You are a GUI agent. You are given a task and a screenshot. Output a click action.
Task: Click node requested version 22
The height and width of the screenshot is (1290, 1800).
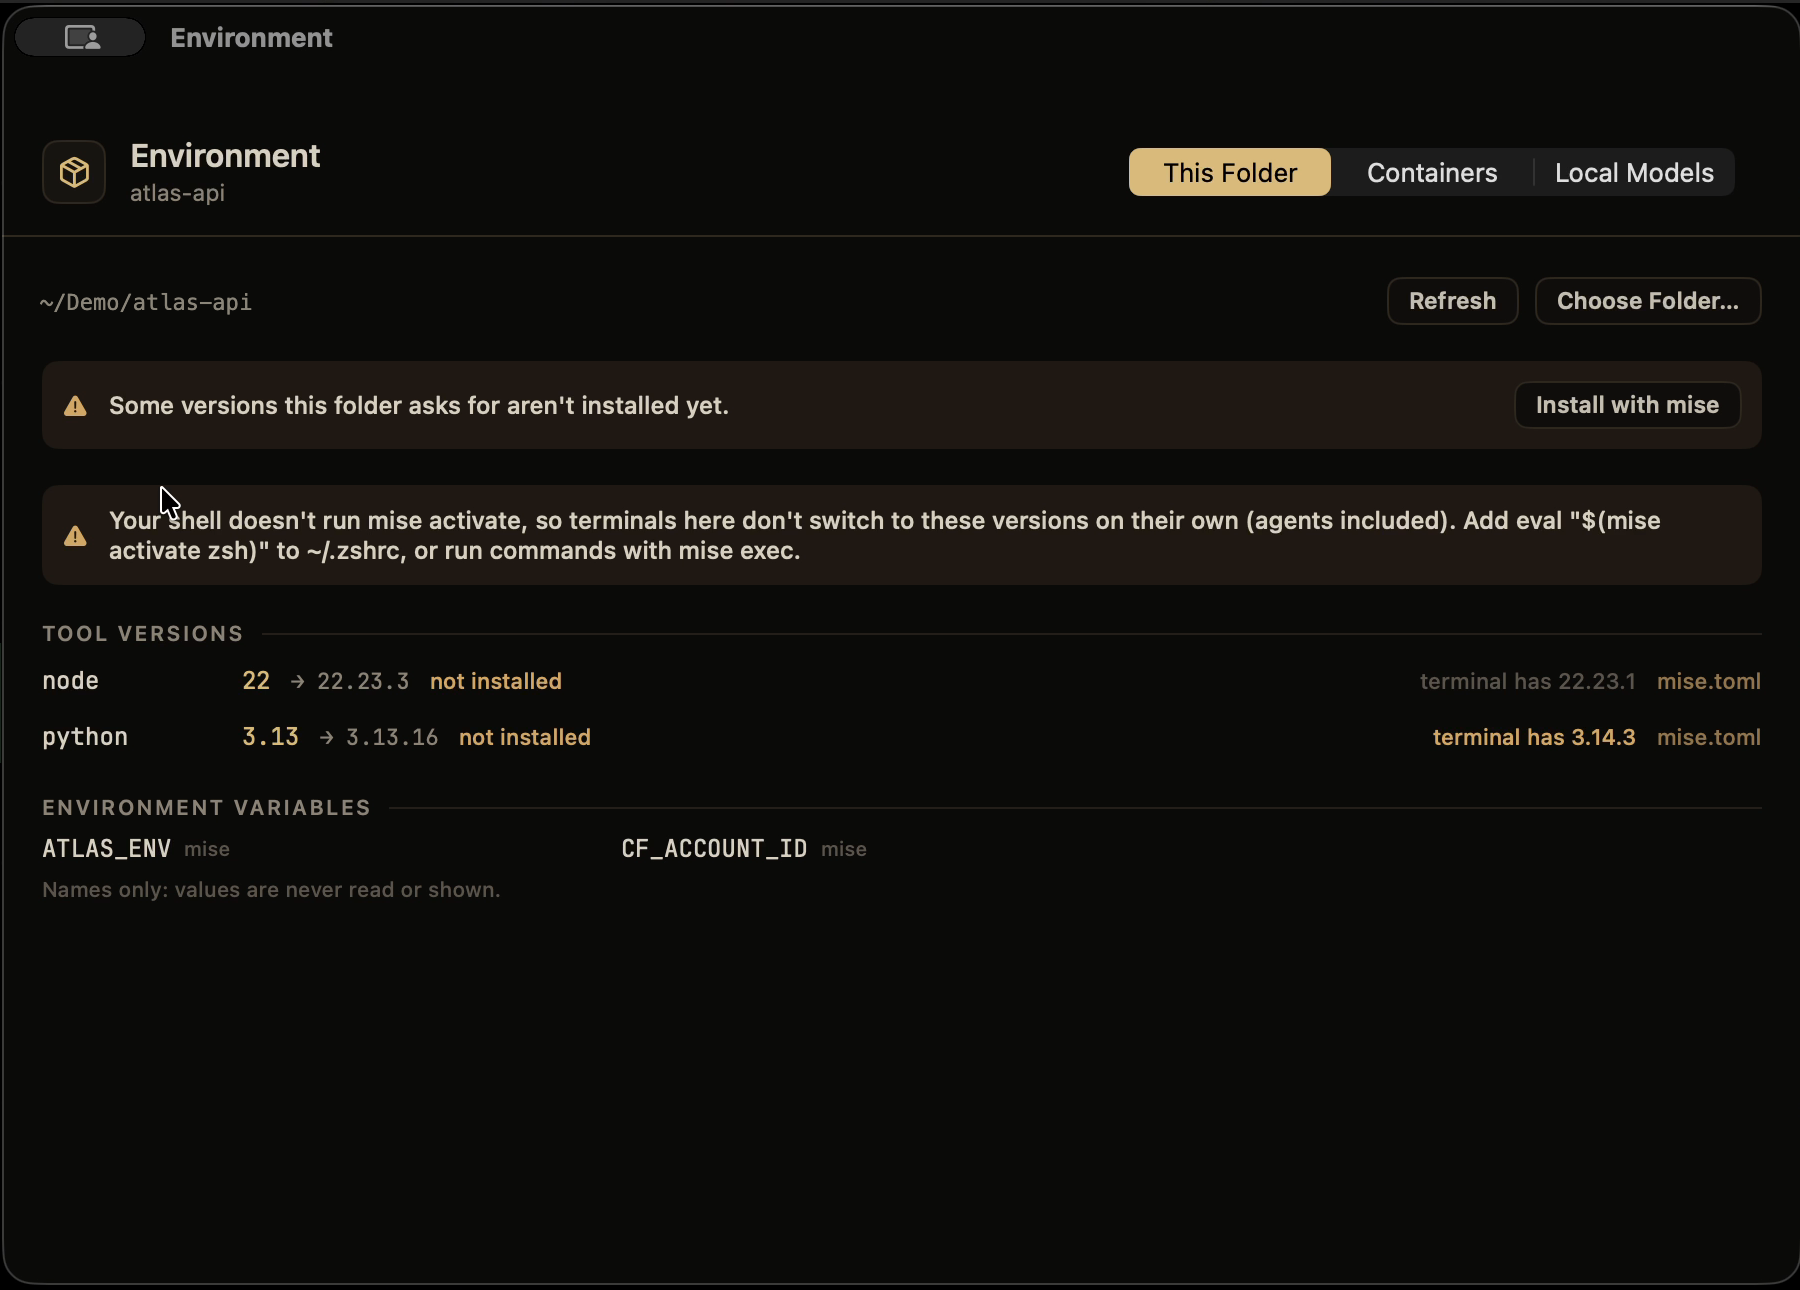pyautogui.click(x=256, y=681)
